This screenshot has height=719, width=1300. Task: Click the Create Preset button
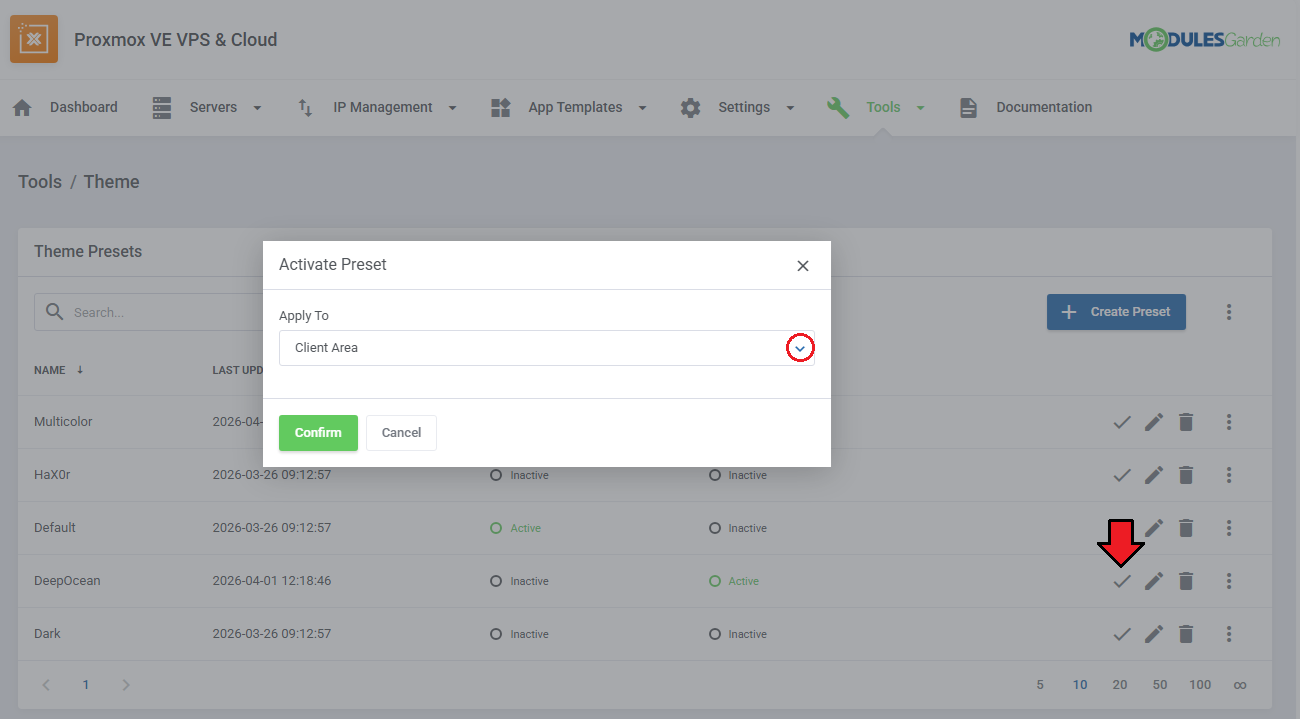pyautogui.click(x=1115, y=312)
